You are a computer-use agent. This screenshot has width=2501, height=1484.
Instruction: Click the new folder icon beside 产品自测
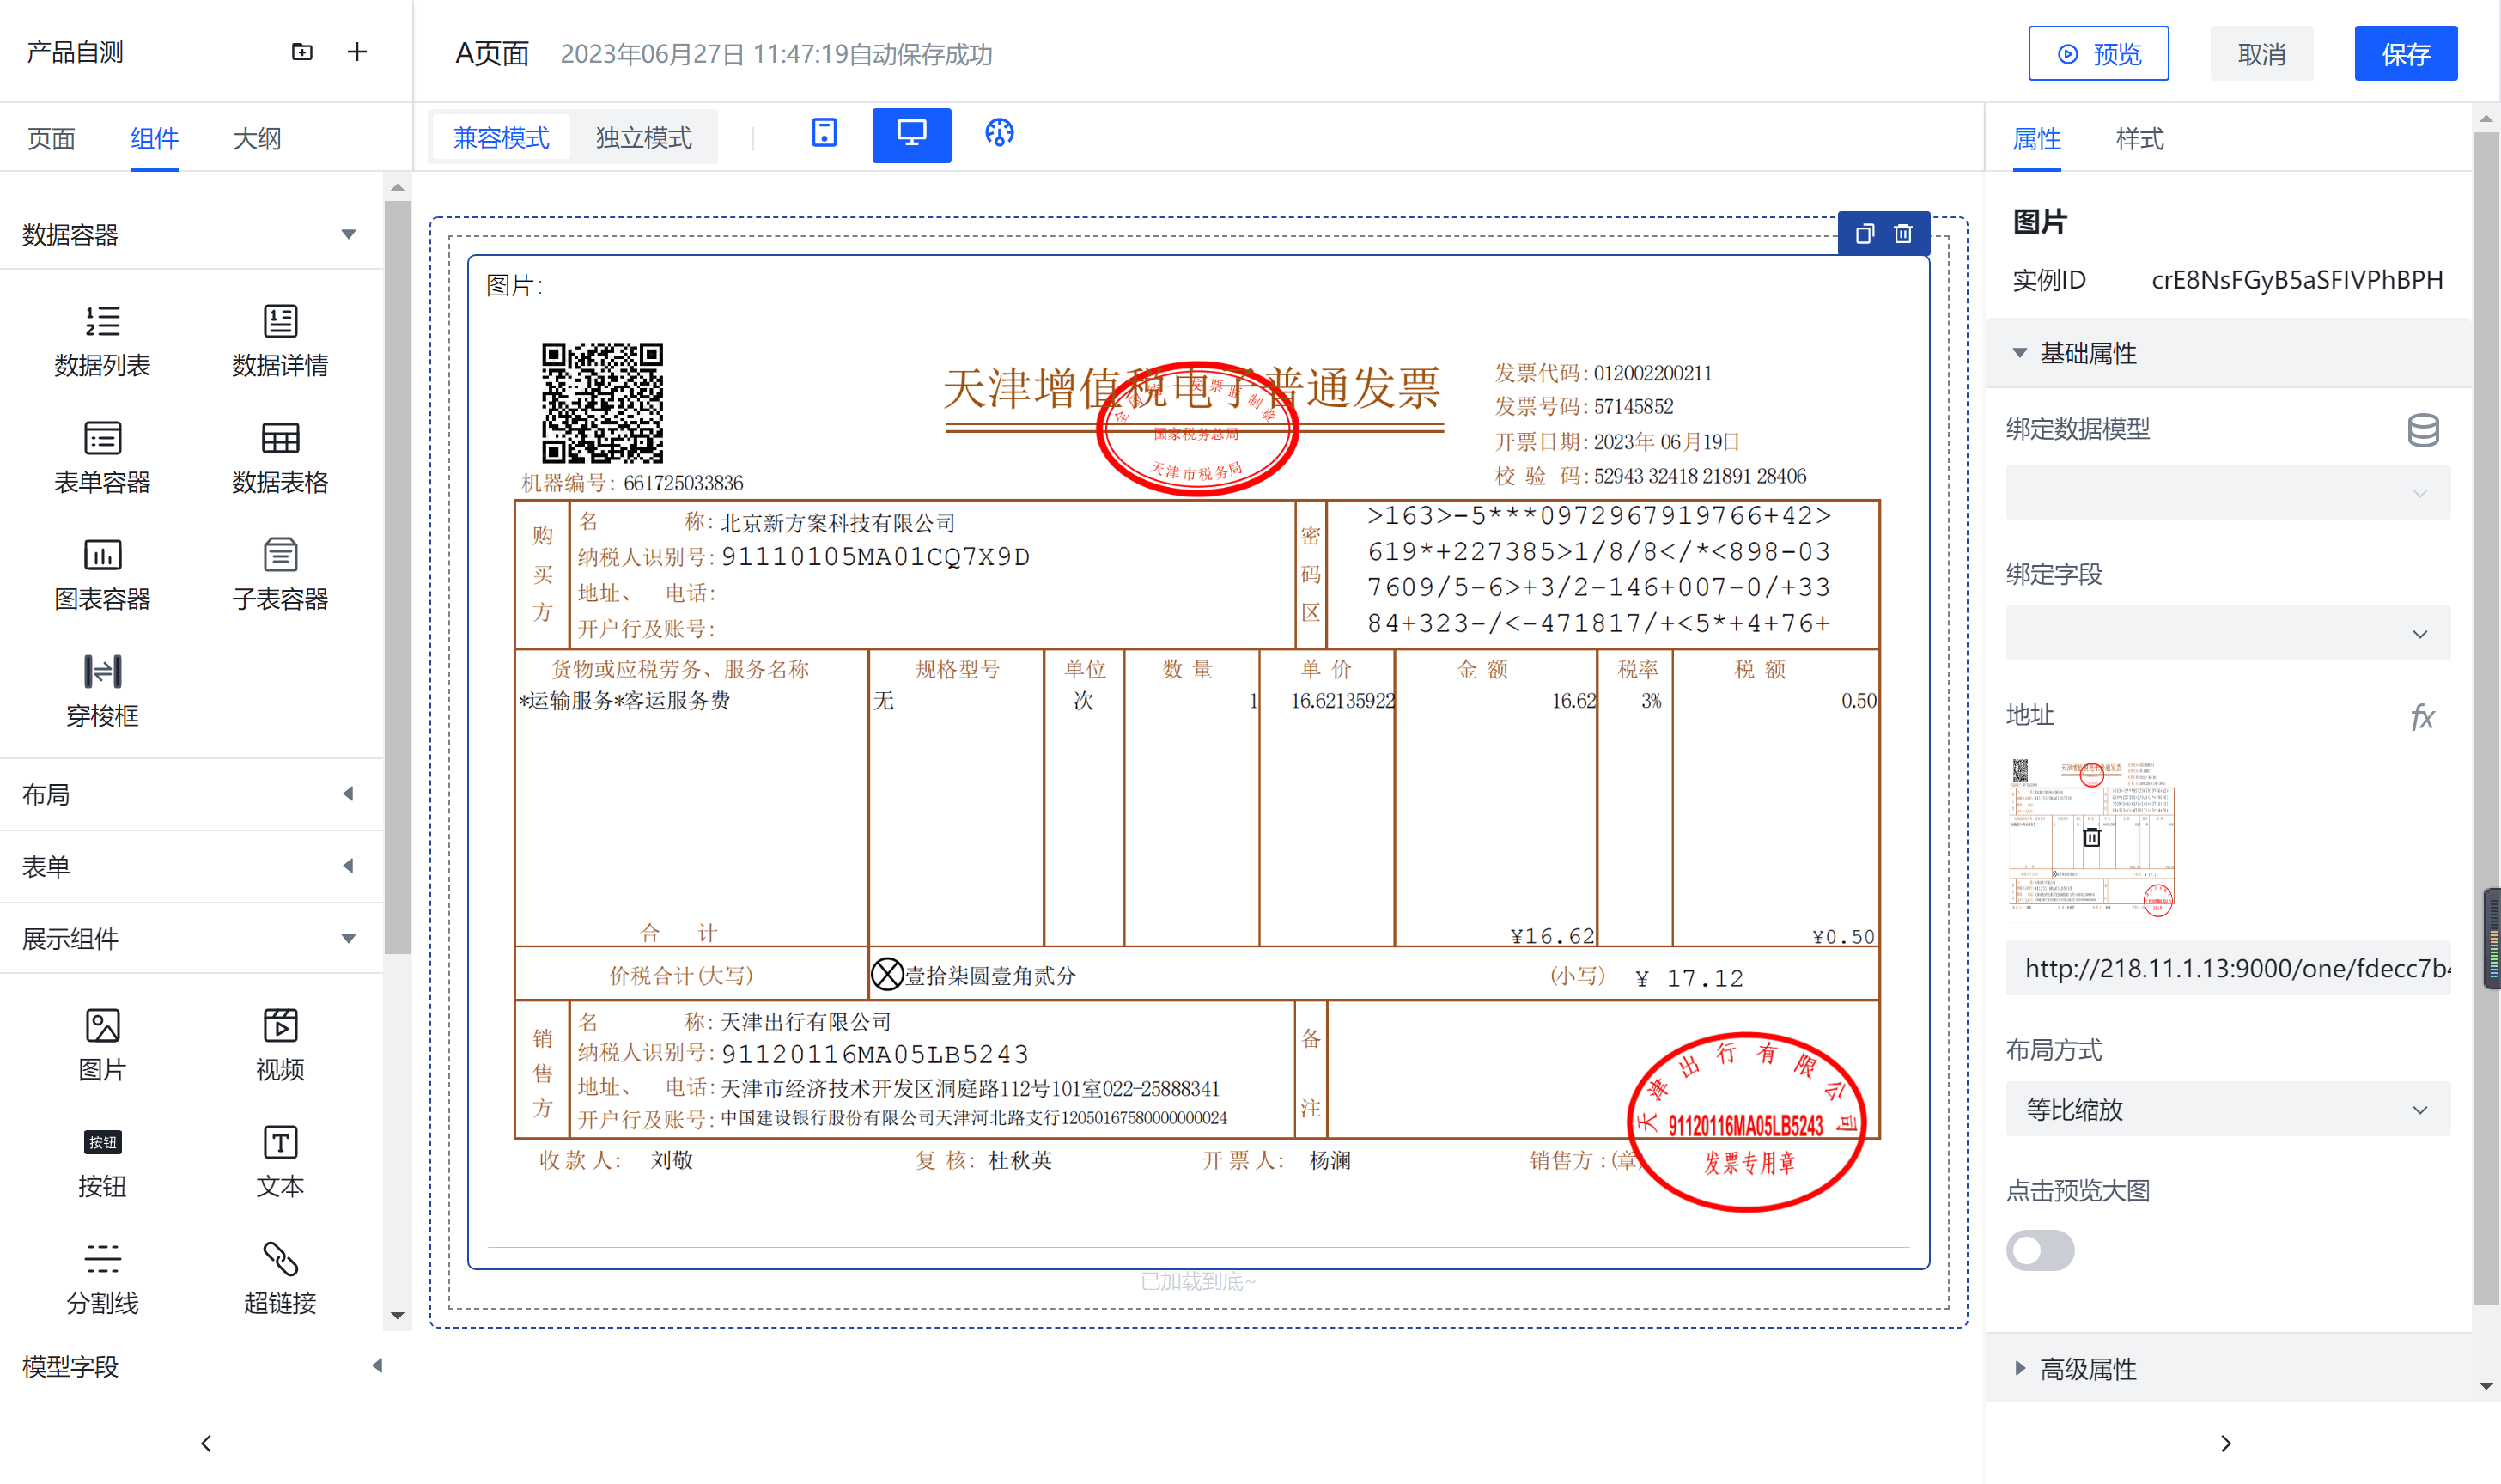point(302,52)
